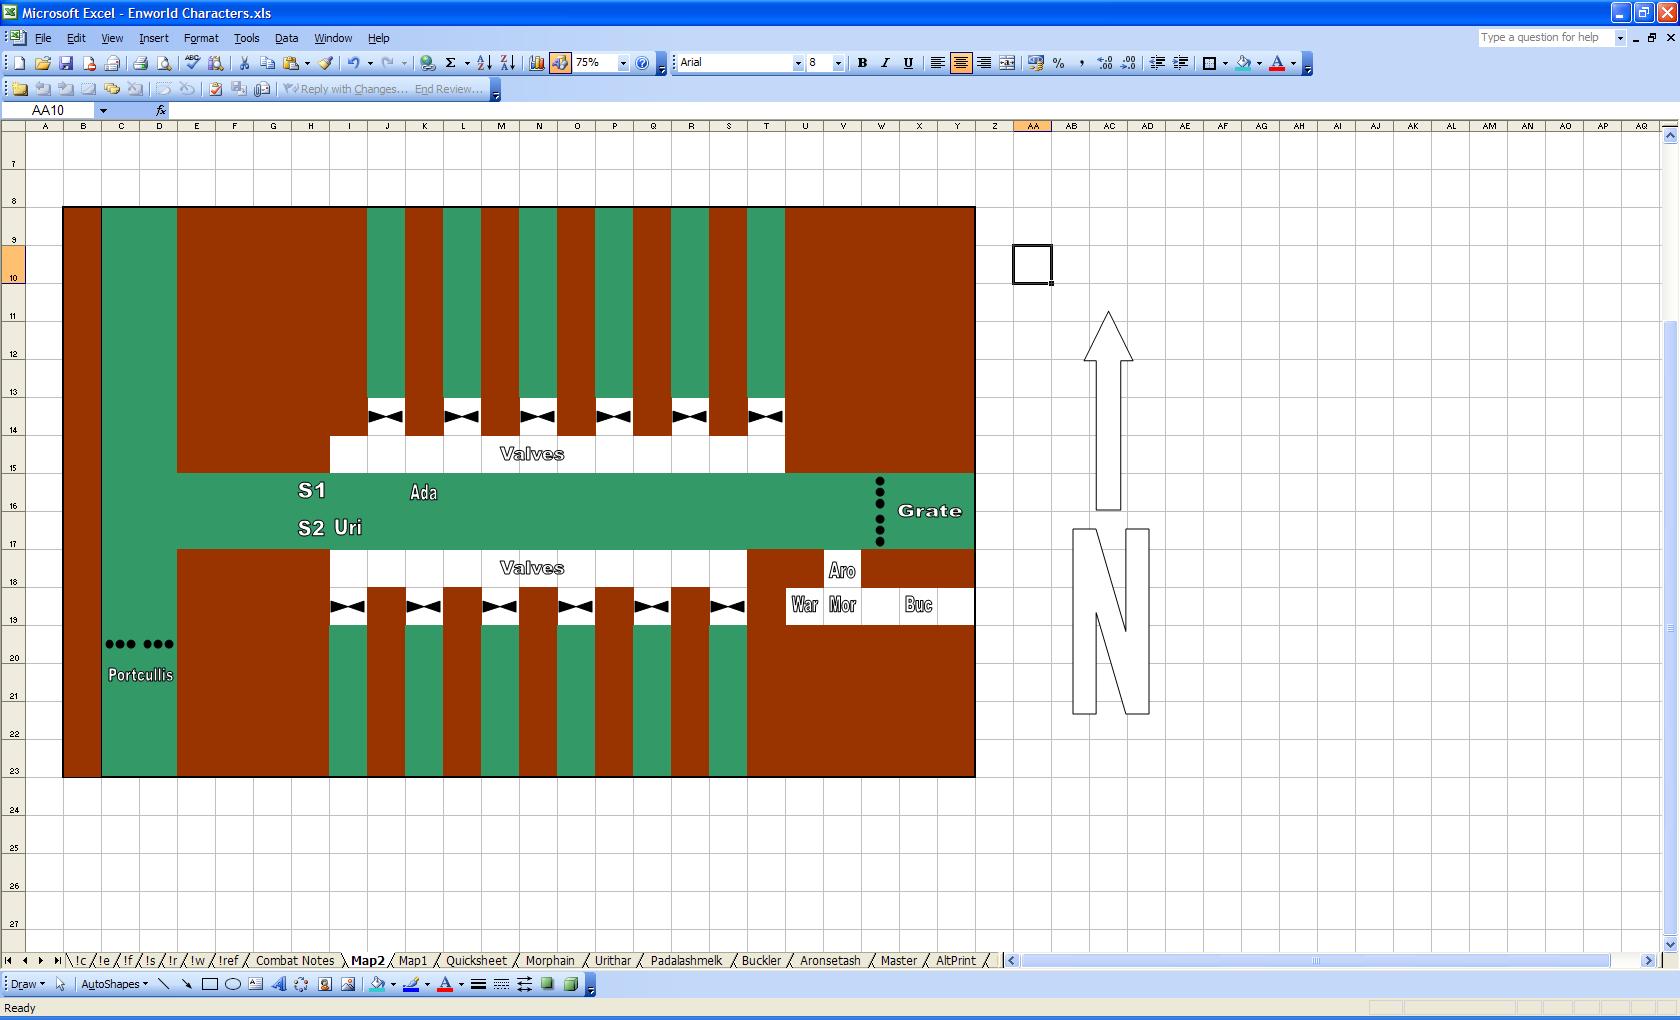Open Print Preview from the toolbar

[x=164, y=63]
